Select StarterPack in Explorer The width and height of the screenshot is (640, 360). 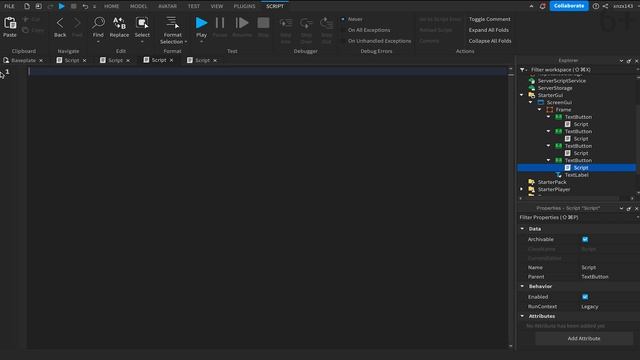pos(552,182)
